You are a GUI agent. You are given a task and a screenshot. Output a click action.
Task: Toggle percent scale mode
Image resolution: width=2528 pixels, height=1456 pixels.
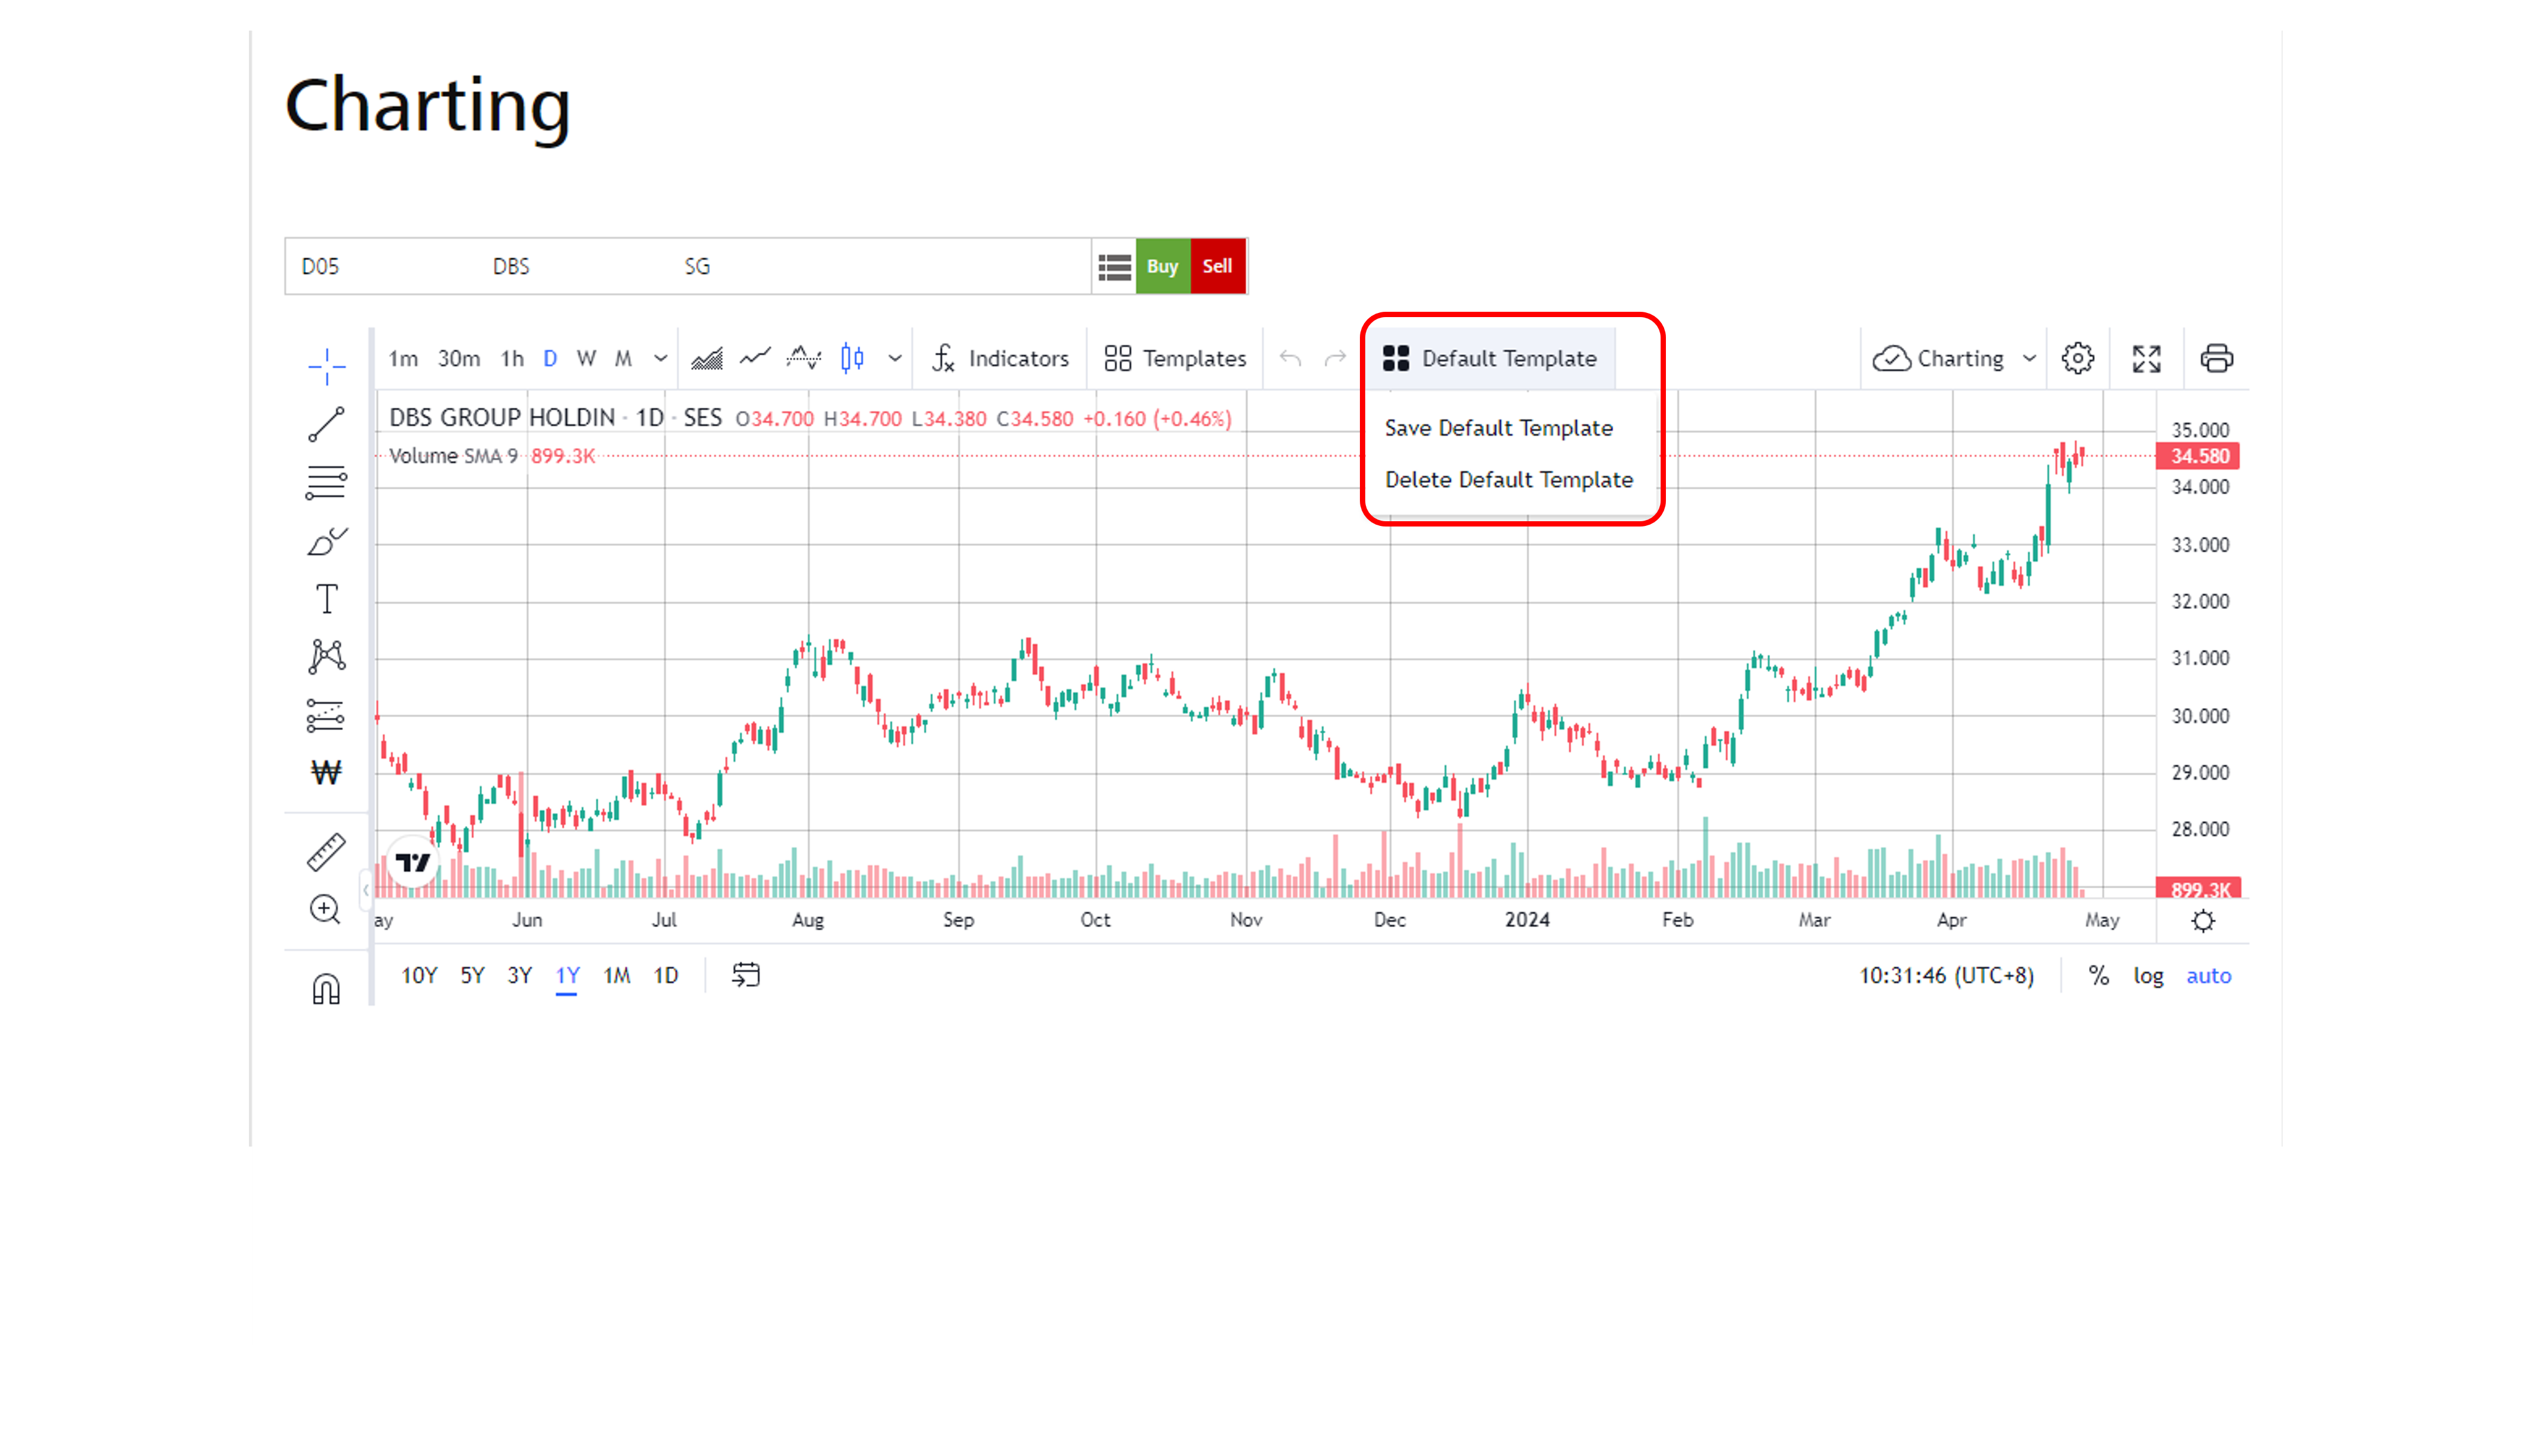point(2098,975)
